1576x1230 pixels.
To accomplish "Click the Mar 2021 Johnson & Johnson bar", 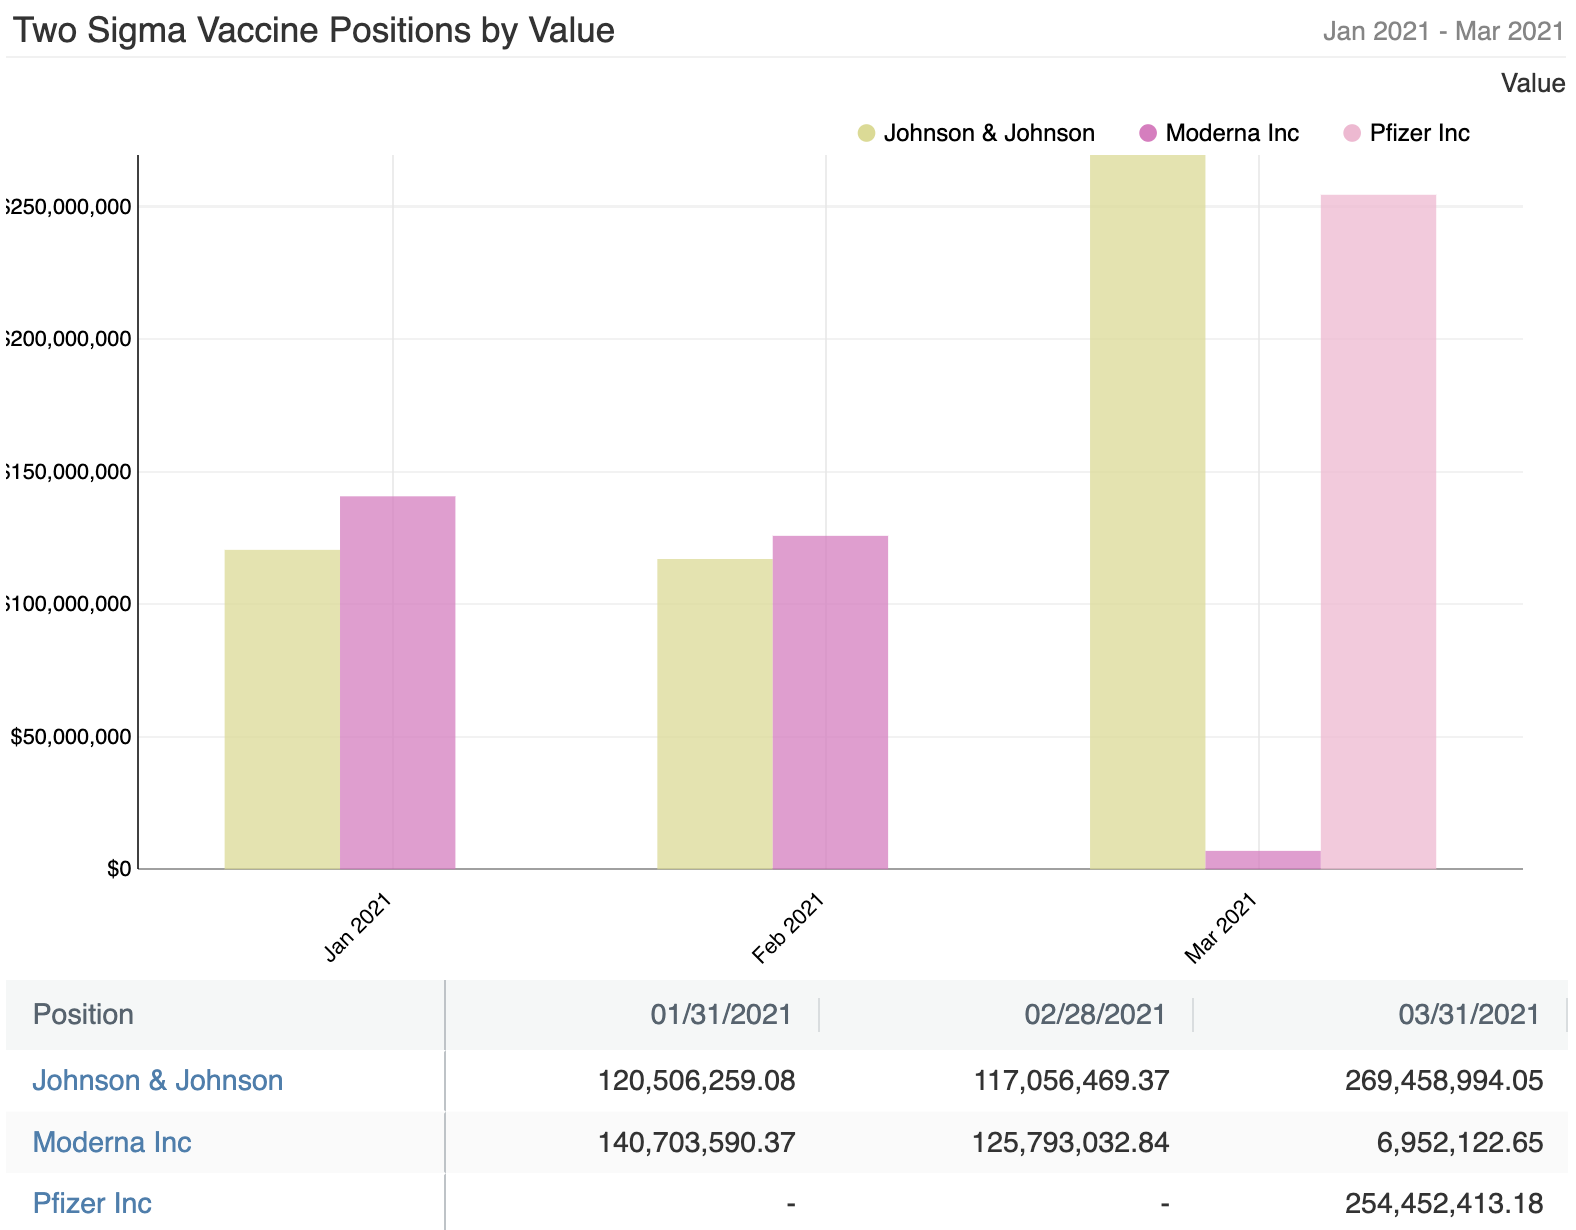I will pyautogui.click(x=1148, y=512).
